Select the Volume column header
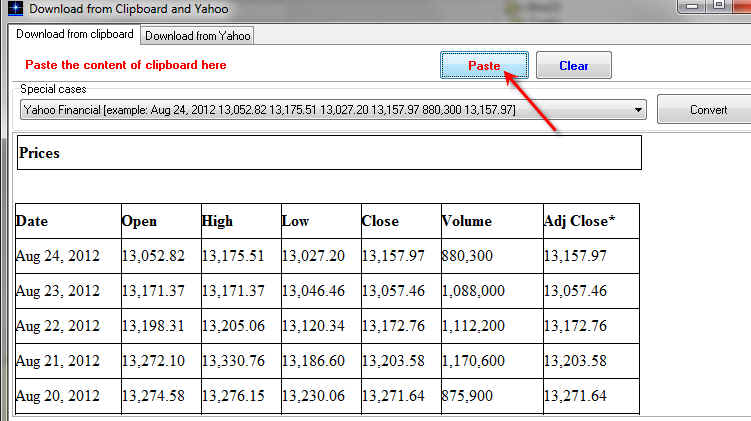The image size is (751, 421). pyautogui.click(x=489, y=221)
